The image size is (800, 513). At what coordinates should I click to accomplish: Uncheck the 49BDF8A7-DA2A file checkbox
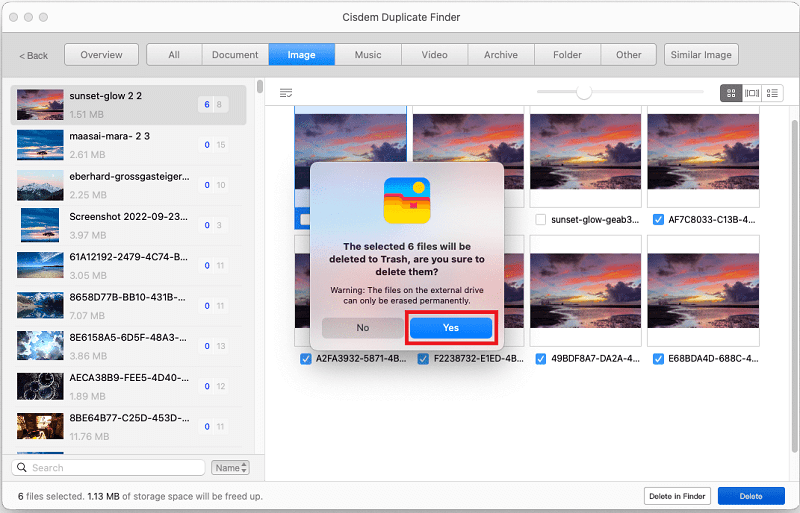541,359
